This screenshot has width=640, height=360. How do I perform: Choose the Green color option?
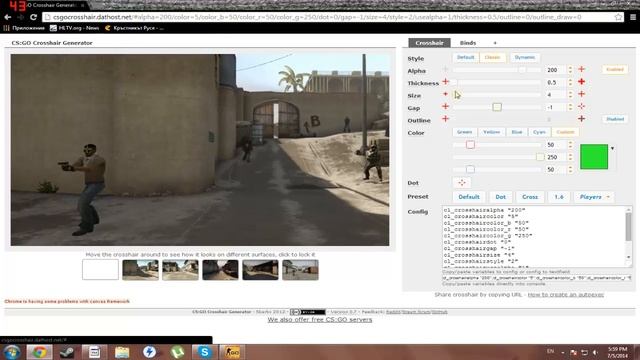tap(464, 132)
